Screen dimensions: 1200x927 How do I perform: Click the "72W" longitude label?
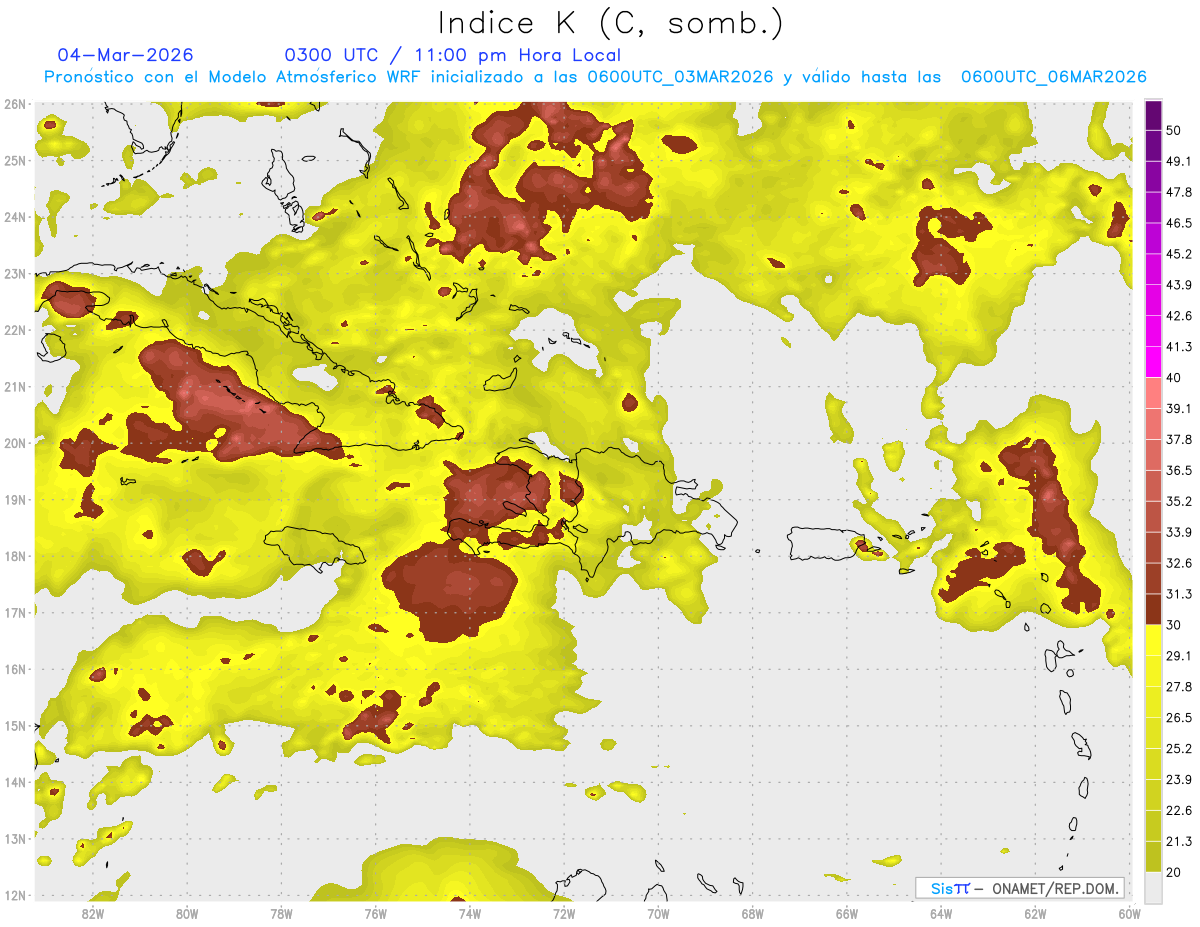tap(564, 913)
